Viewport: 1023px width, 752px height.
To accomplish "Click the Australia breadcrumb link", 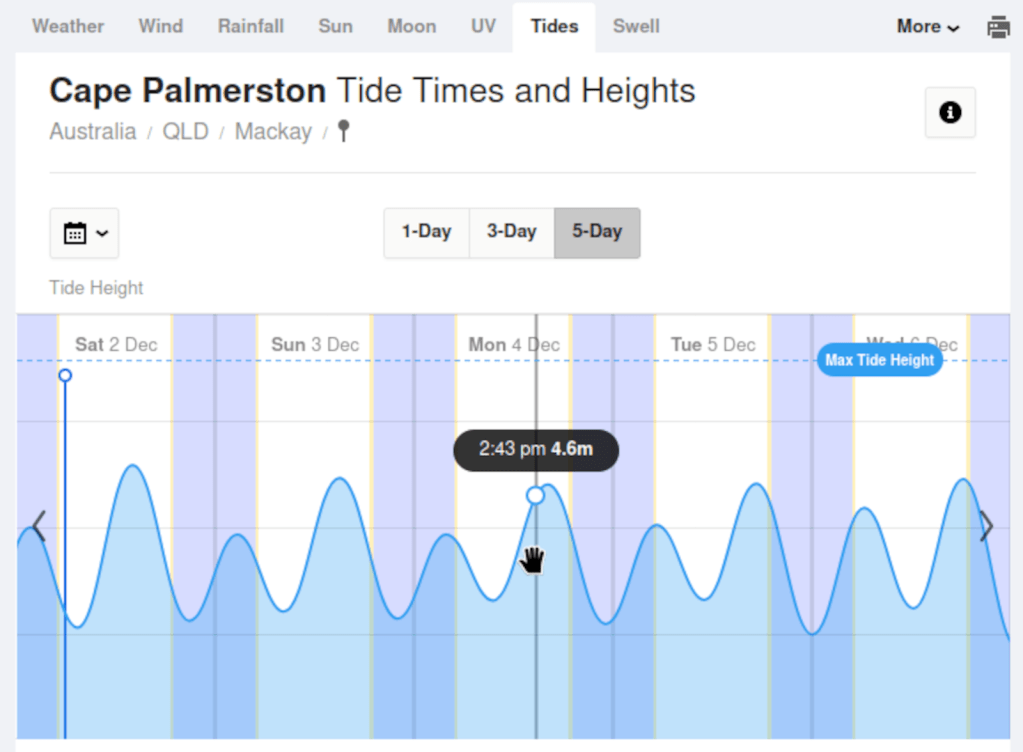I will coord(93,131).
